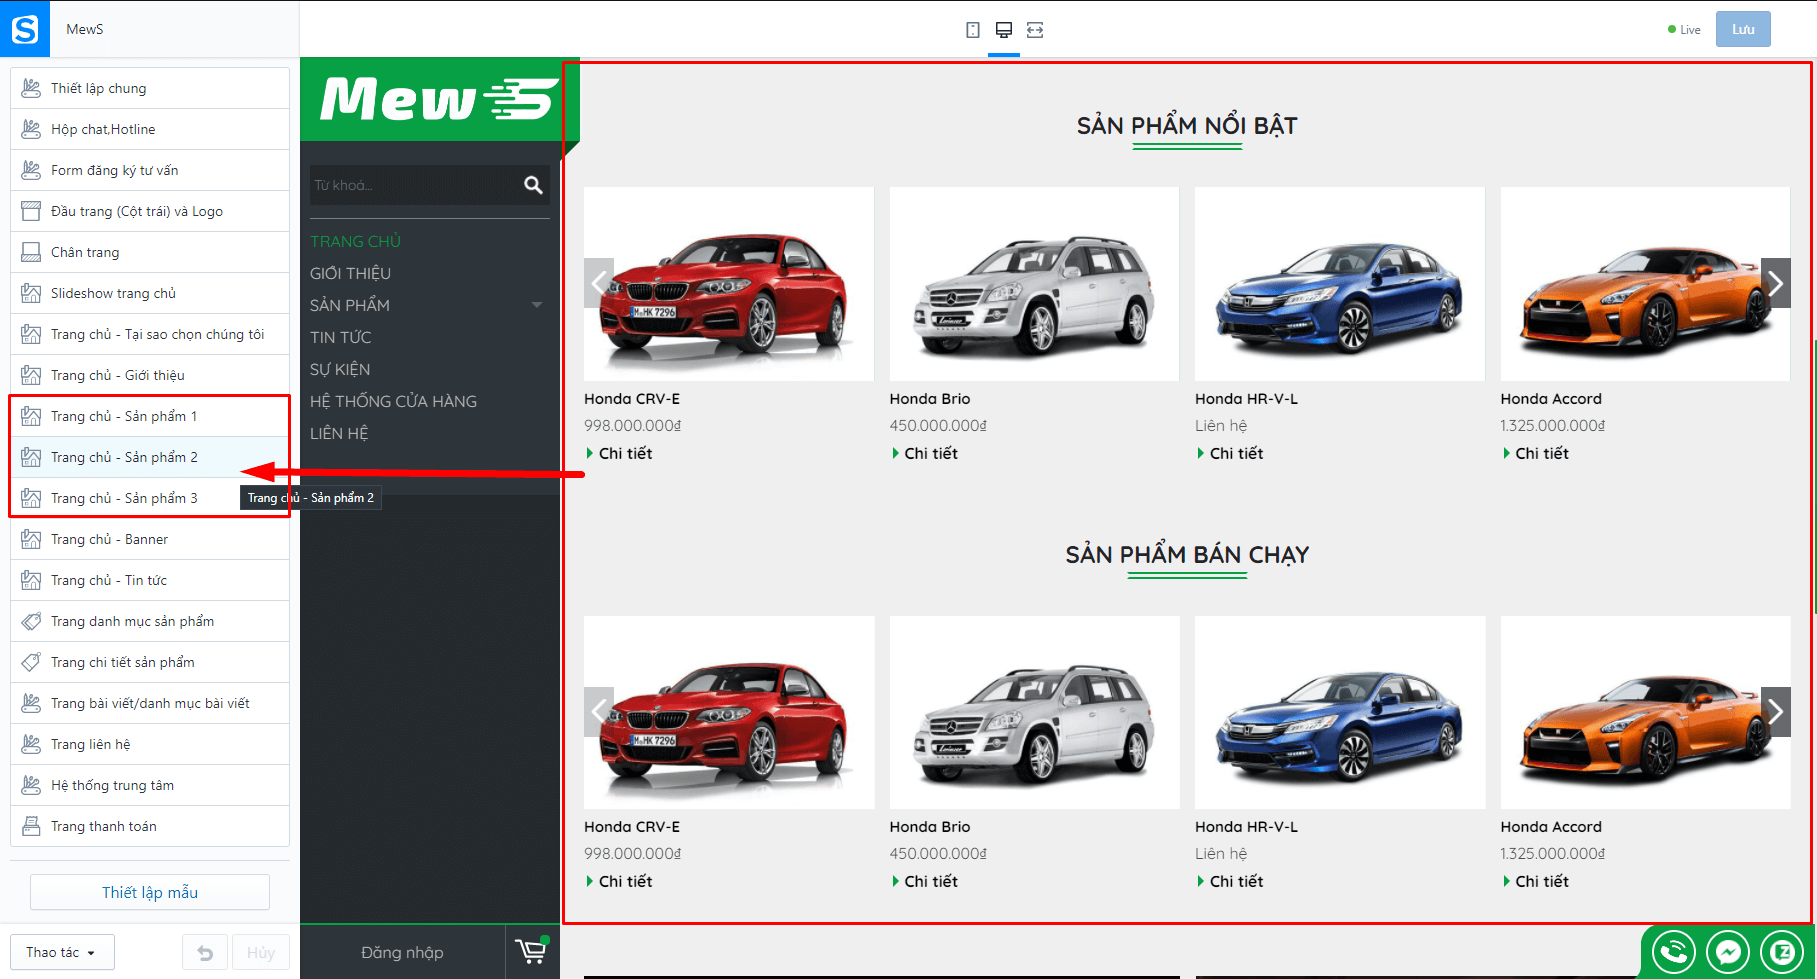Previous arrow in Sản phẩm nổi bật carousel

click(x=599, y=283)
